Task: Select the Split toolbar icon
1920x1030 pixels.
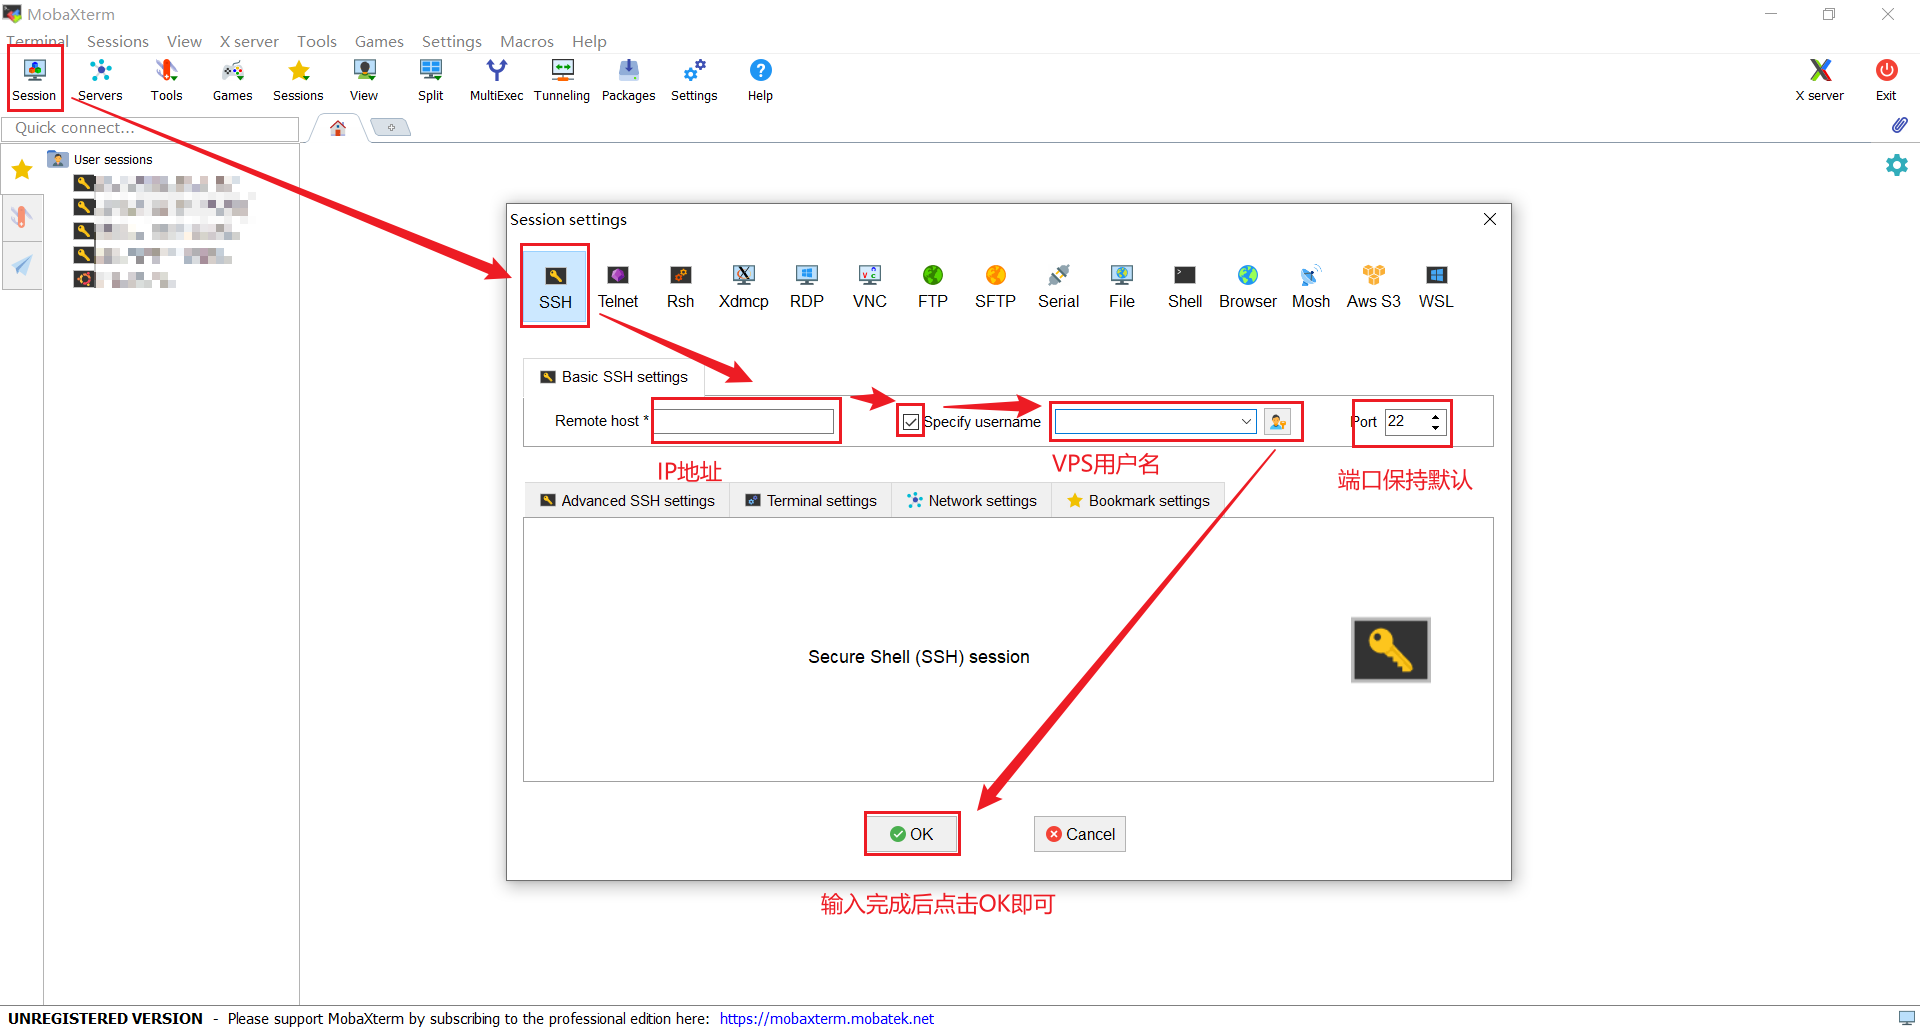Action: click(x=431, y=80)
